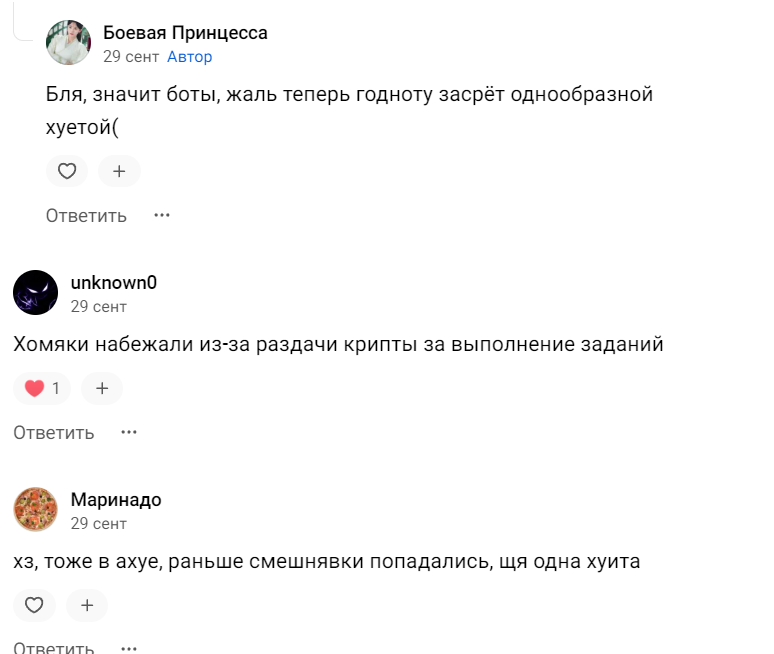Image resolution: width=774 pixels, height=654 pixels.
Task: Open more options for Боевая Принцесса's comment
Action: point(162,215)
